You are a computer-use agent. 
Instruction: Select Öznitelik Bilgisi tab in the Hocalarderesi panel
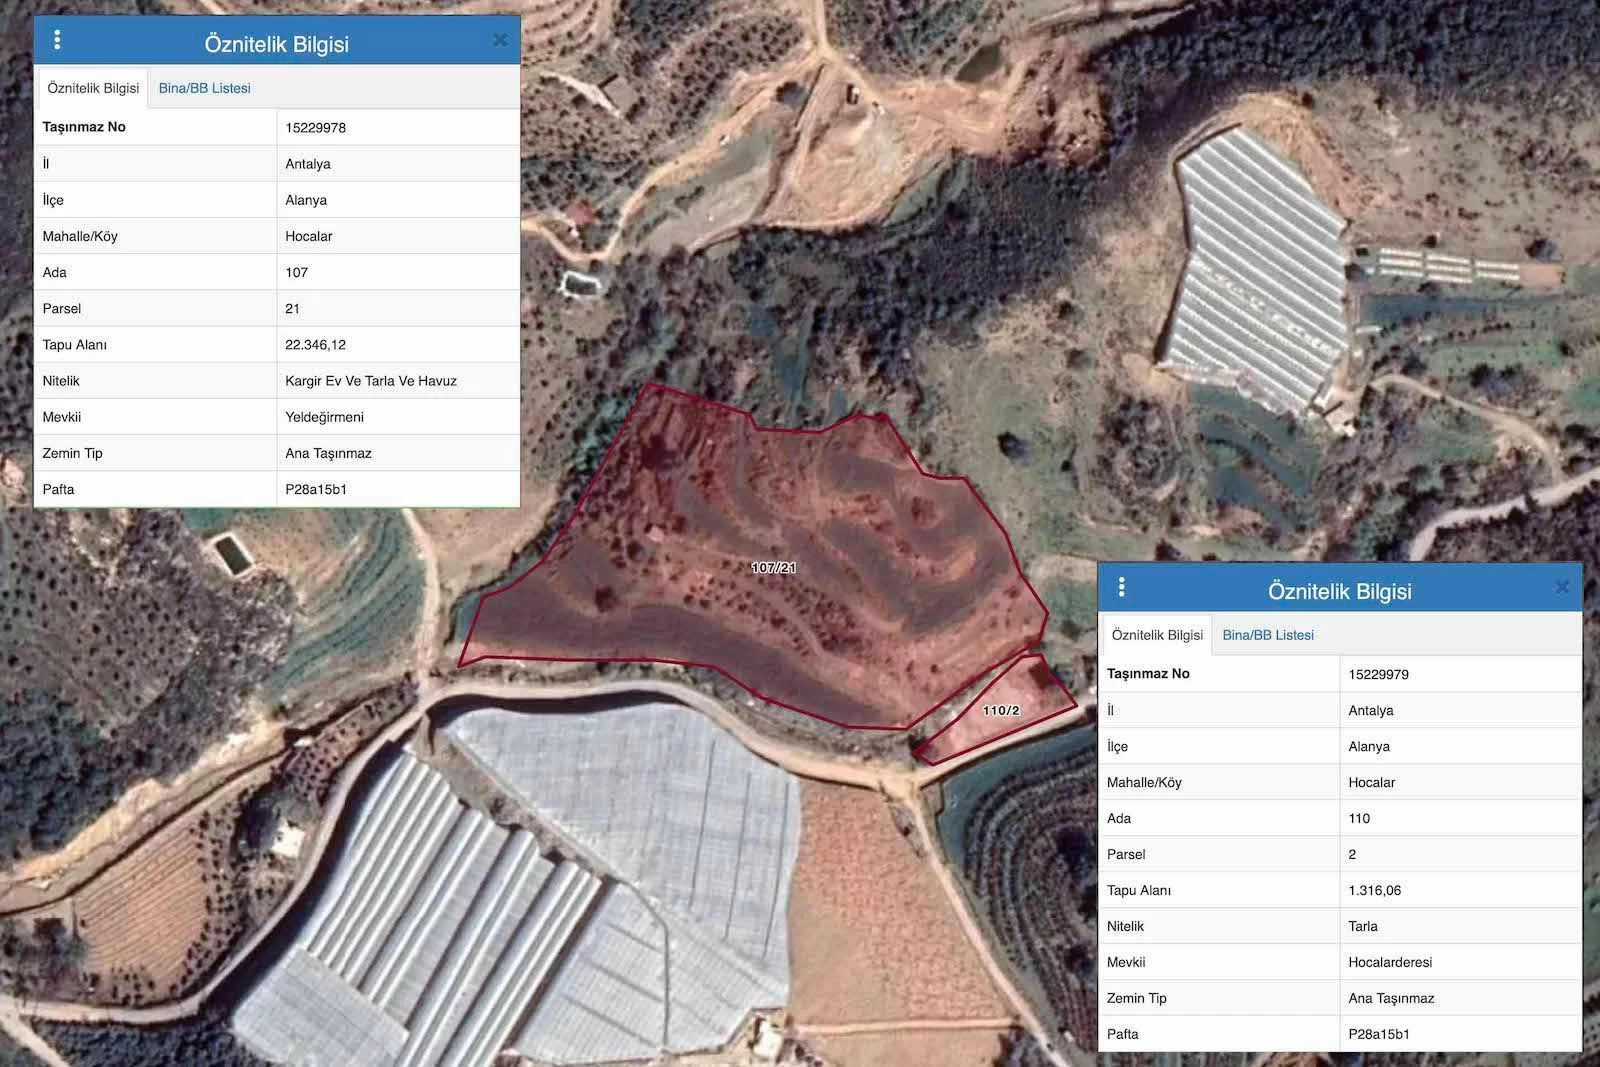coord(1157,635)
